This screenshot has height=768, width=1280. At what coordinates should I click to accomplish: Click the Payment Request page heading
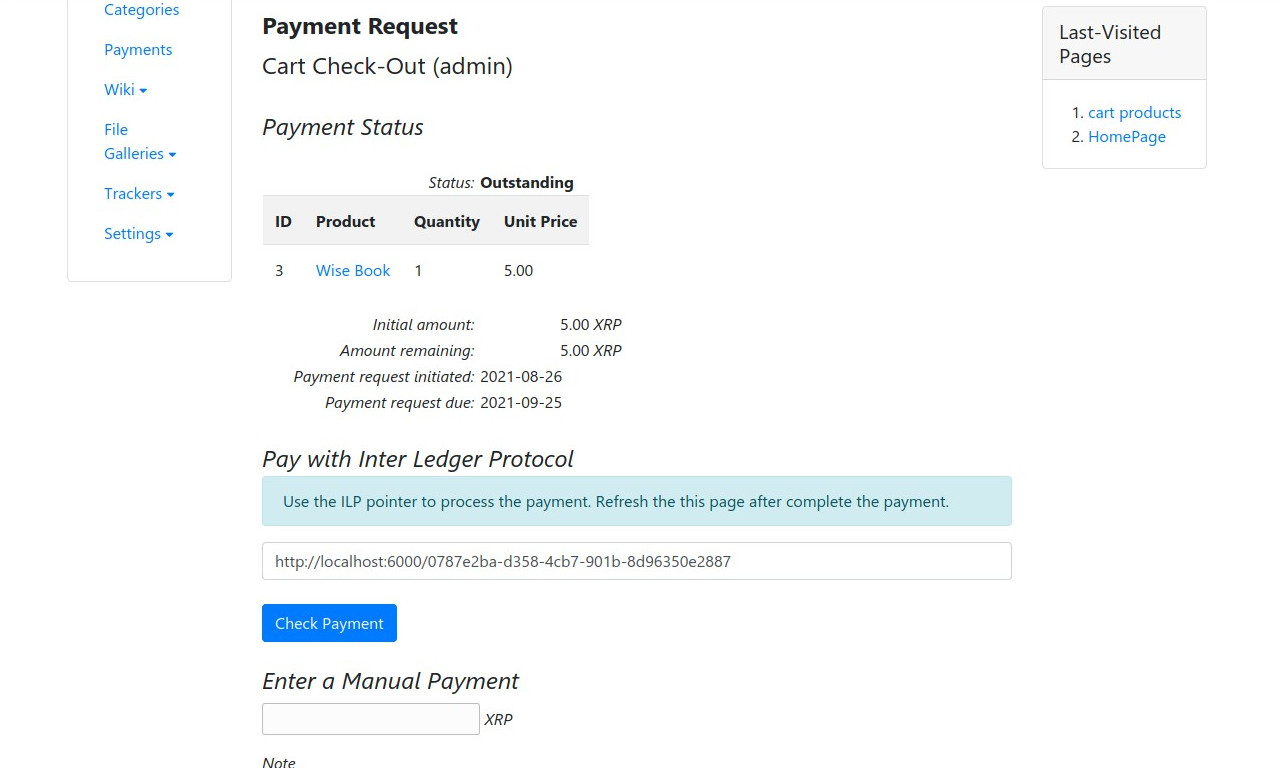360,27
